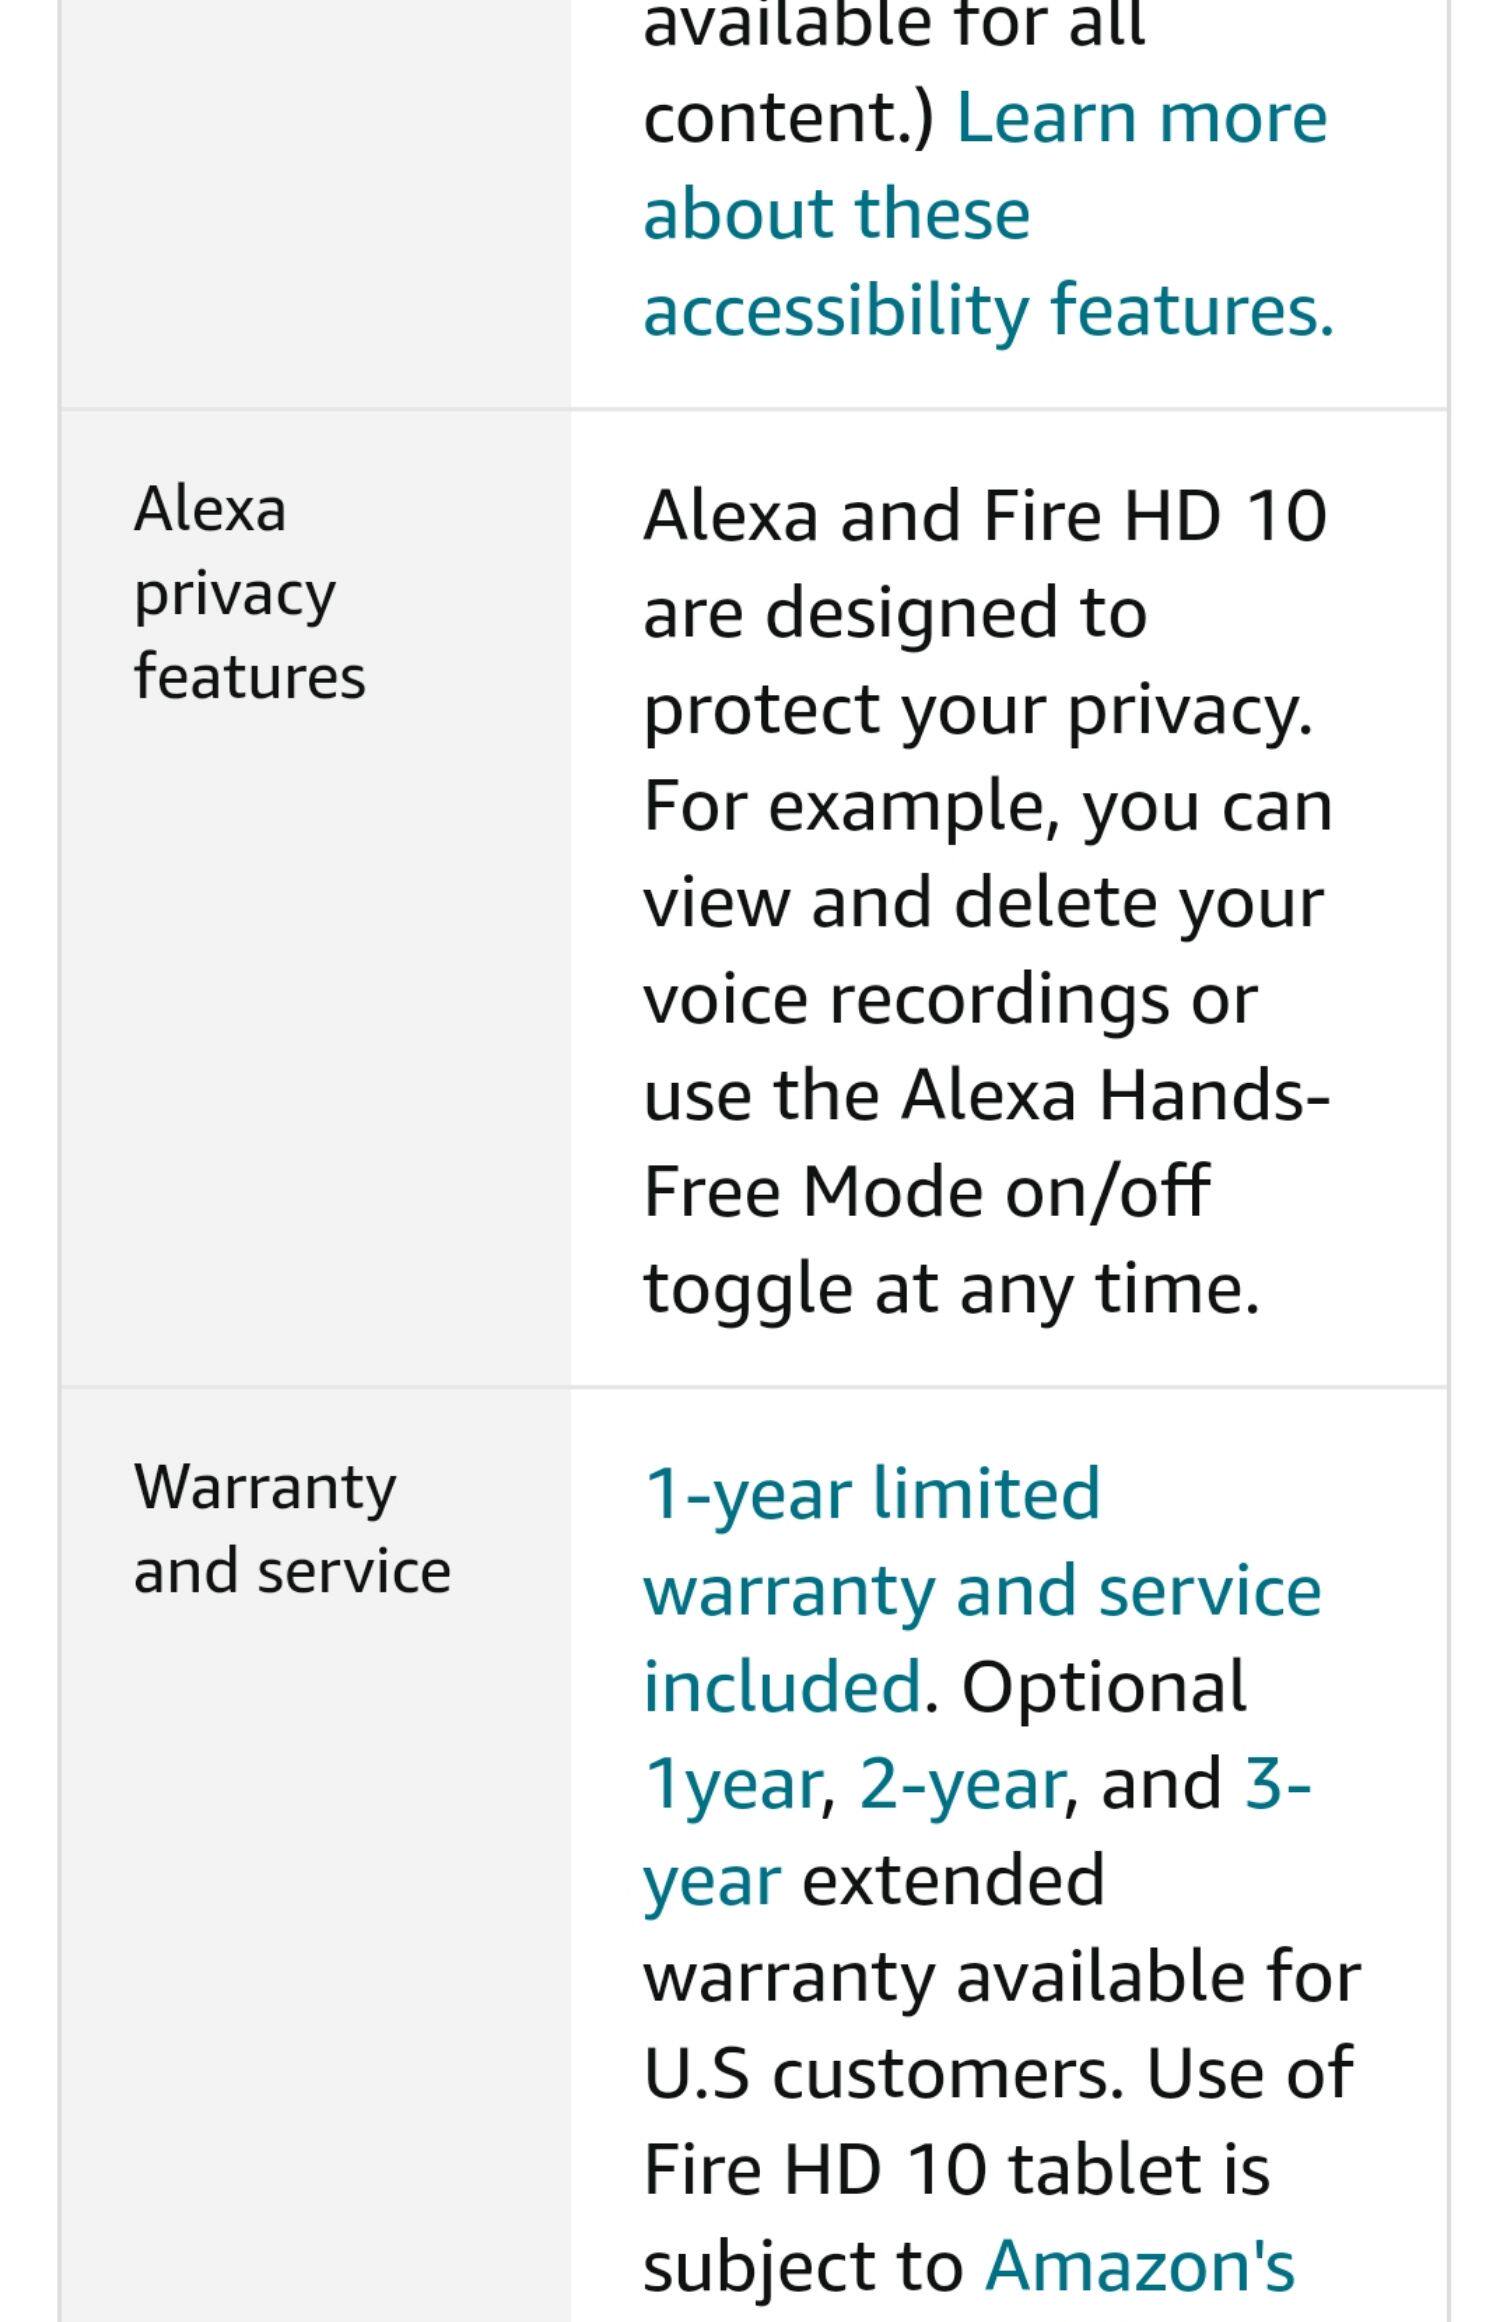Click the "Warranty and service" row label

pyautogui.click(x=291, y=1528)
